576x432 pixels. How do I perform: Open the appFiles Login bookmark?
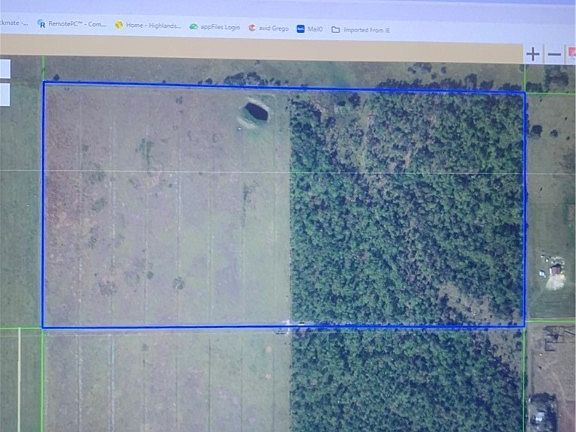[215, 27]
